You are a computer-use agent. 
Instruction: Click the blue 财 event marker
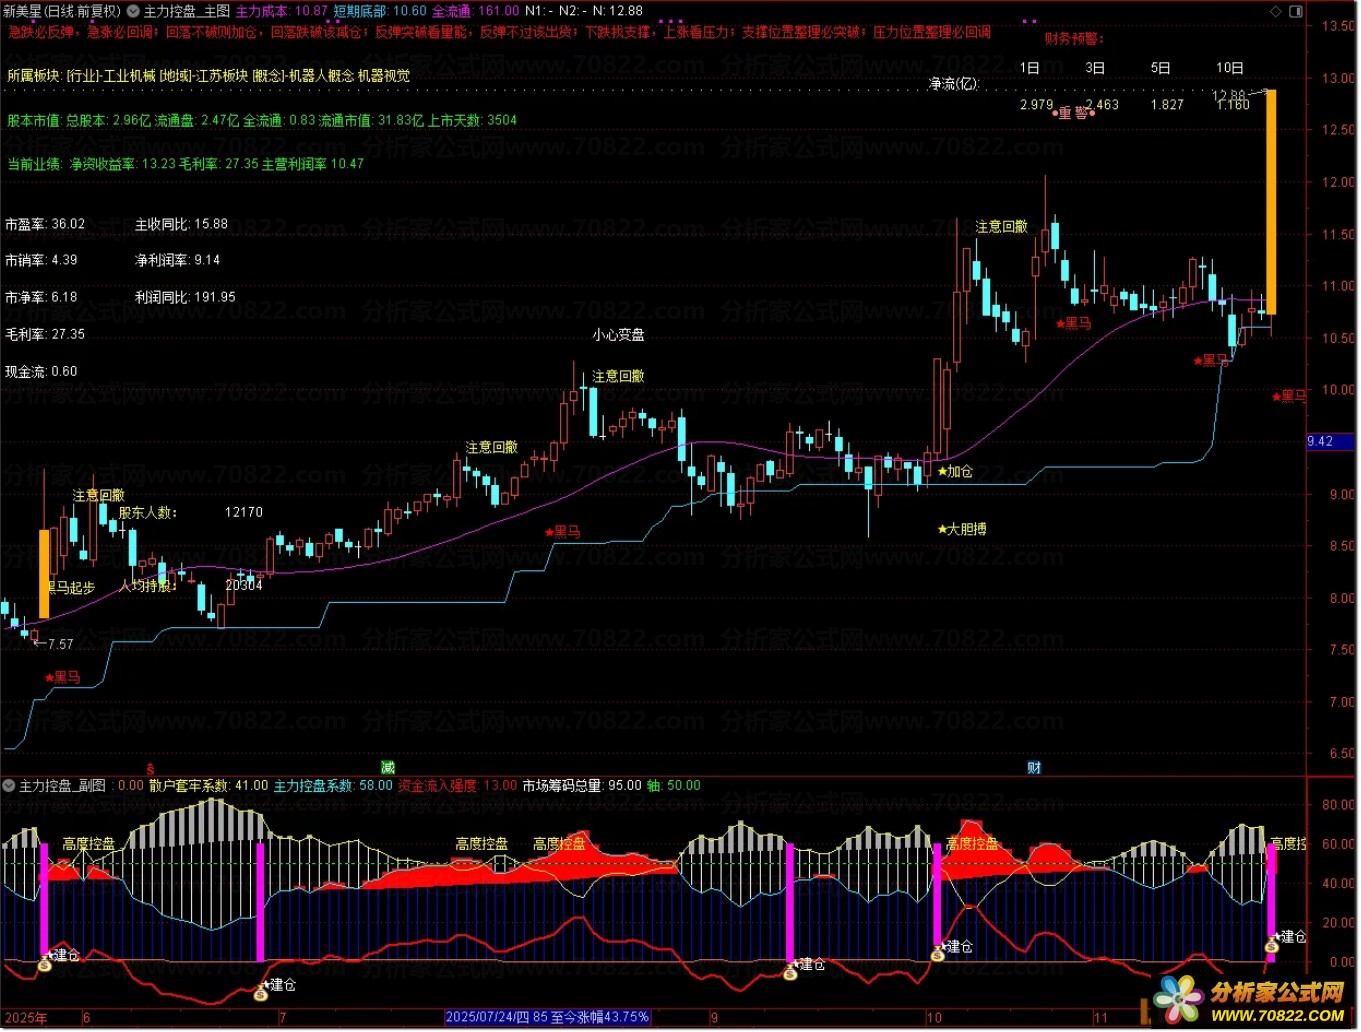pyautogui.click(x=1034, y=768)
